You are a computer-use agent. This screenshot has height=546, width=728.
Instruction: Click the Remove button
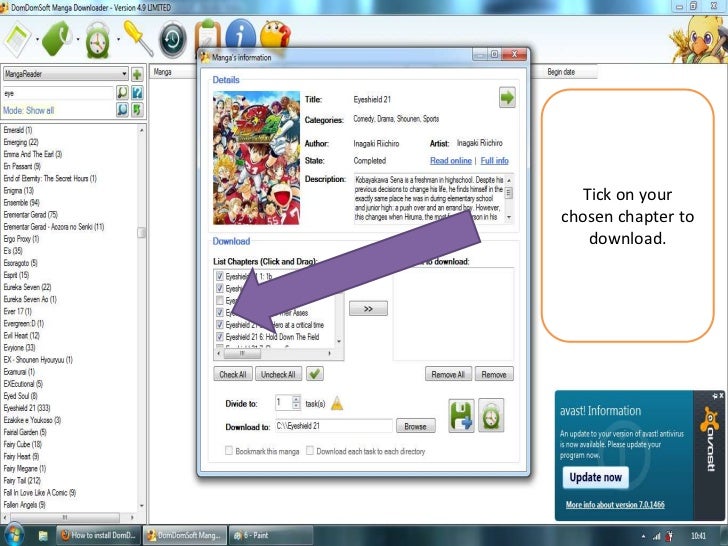tap(494, 374)
